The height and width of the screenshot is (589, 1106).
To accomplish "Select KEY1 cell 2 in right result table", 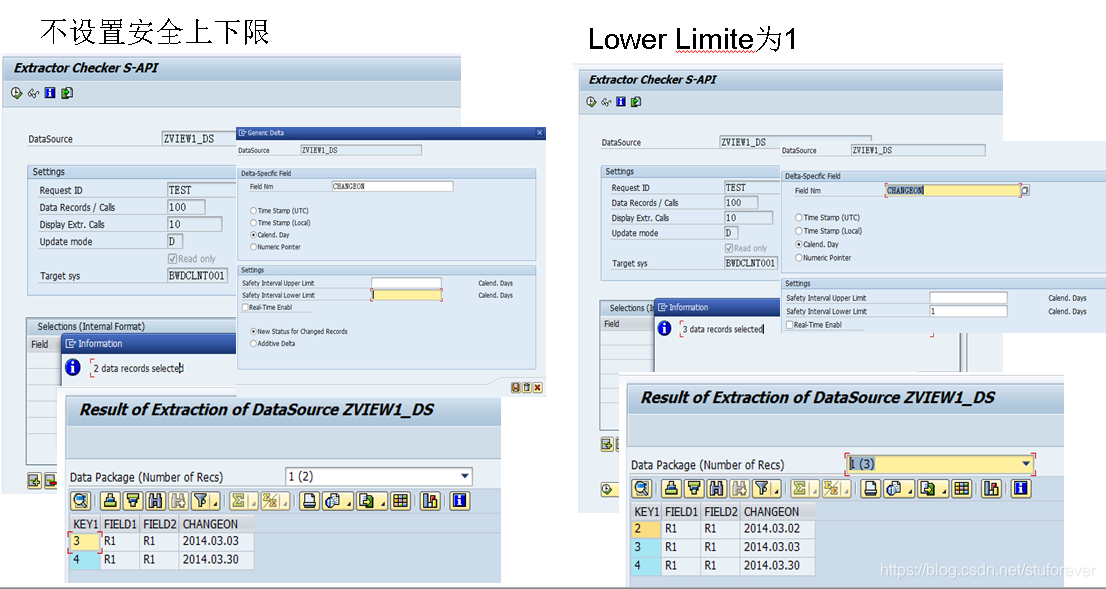I will point(646,528).
